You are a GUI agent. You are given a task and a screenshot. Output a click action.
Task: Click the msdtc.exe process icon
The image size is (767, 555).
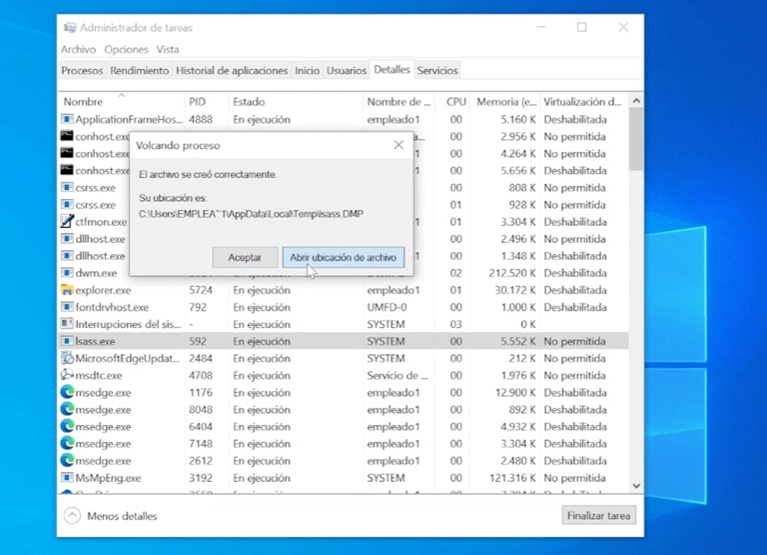click(x=67, y=376)
